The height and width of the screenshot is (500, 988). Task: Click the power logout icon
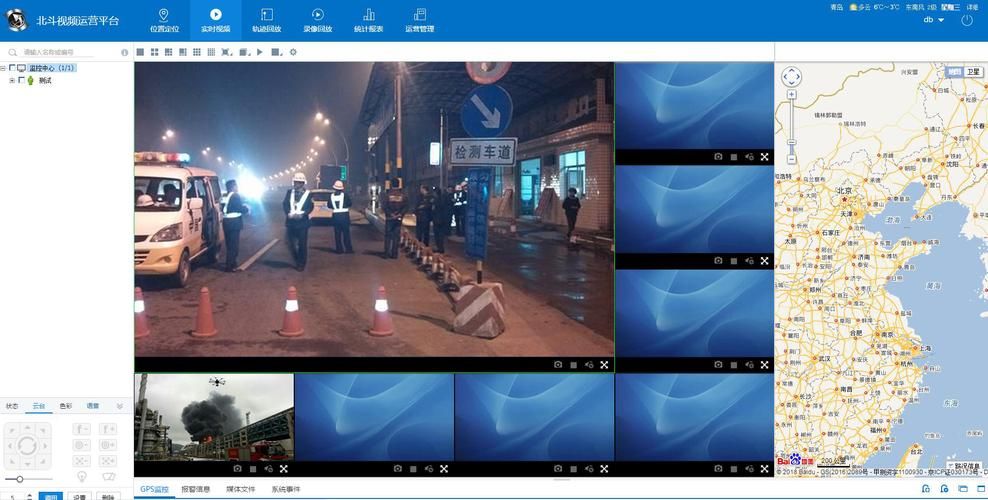pos(967,20)
